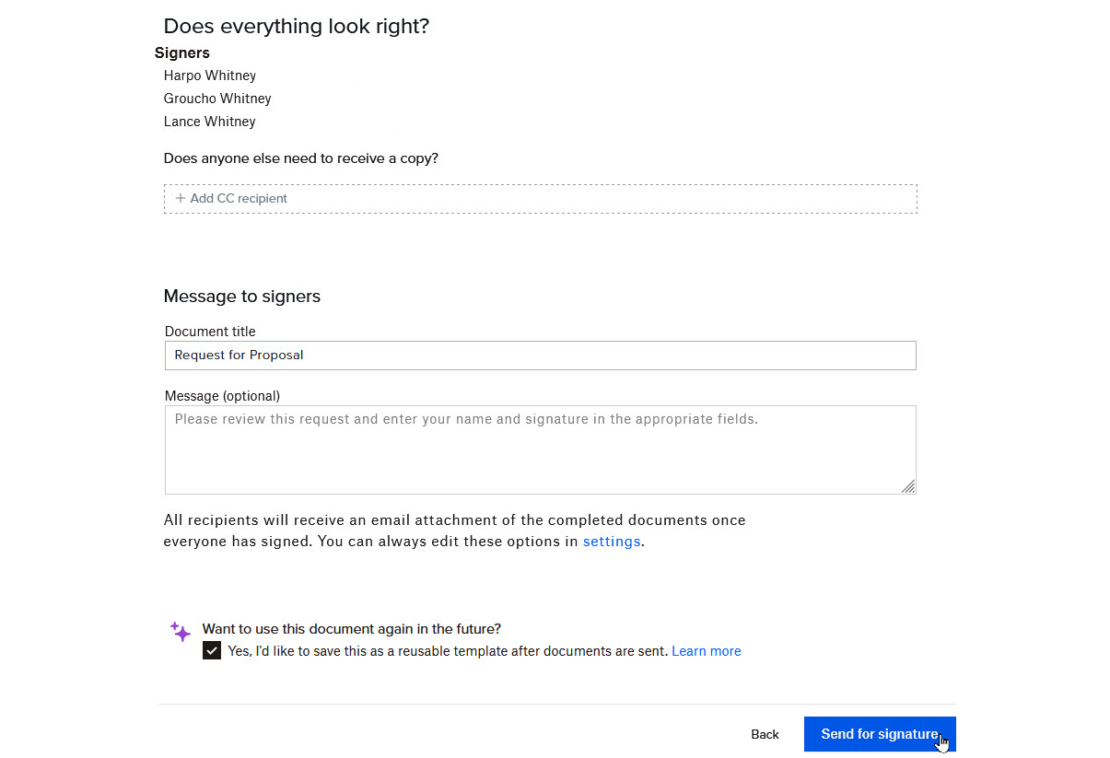Select the signer name Harpo Whitney

[209, 75]
